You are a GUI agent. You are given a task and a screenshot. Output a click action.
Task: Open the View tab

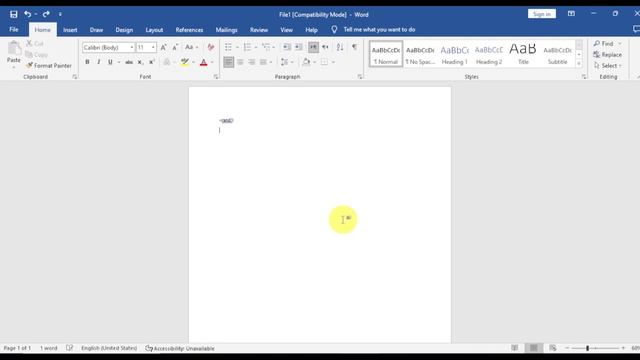click(x=287, y=30)
